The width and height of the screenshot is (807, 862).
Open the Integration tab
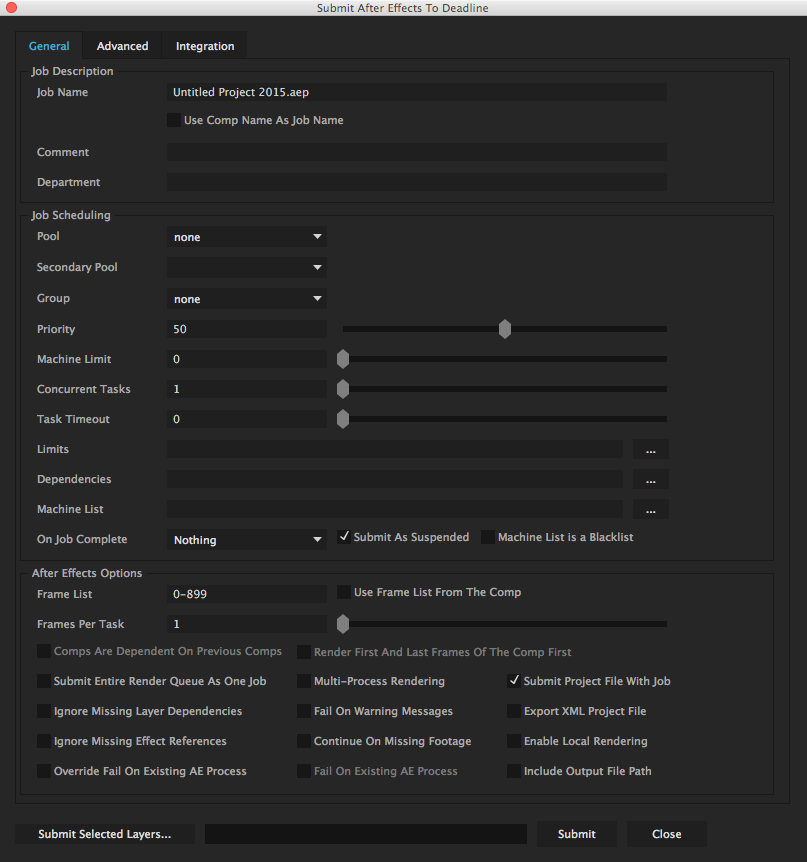[205, 46]
